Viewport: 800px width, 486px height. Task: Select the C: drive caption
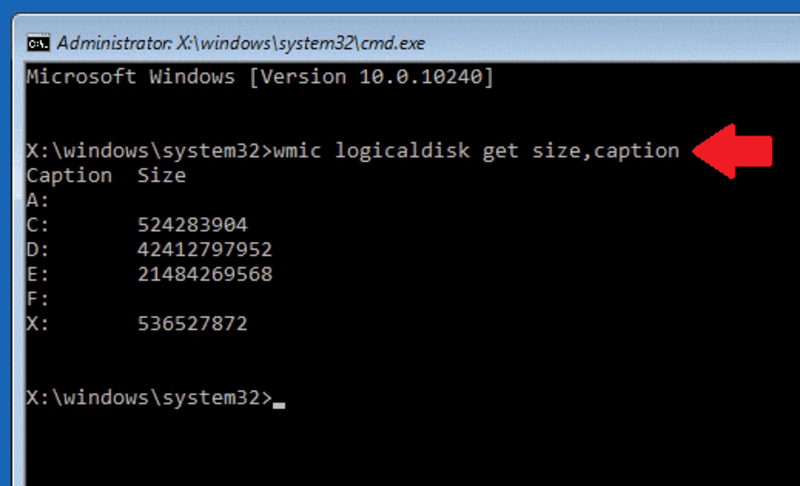click(38, 225)
